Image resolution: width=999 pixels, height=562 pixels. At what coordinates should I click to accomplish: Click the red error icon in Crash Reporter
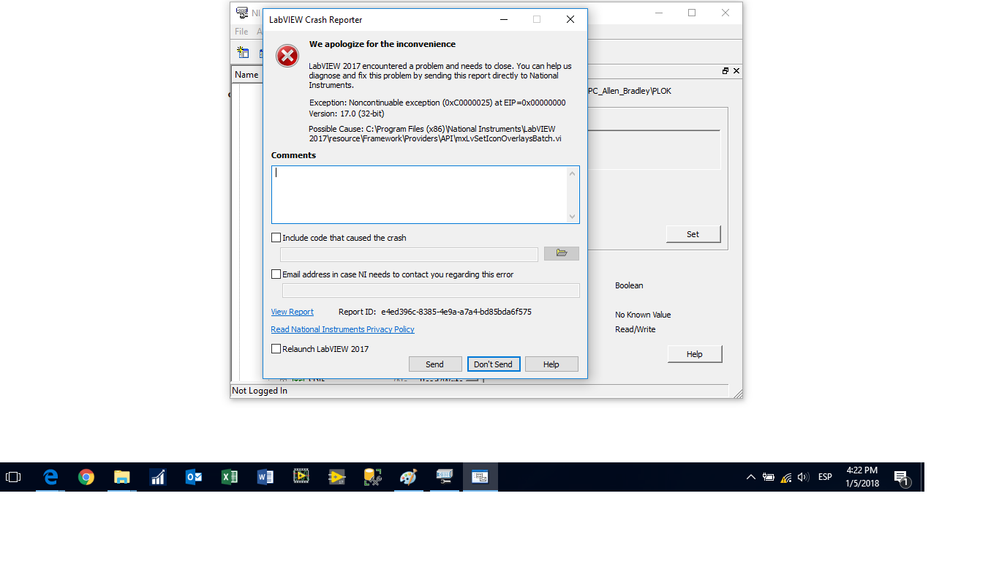(x=287, y=56)
